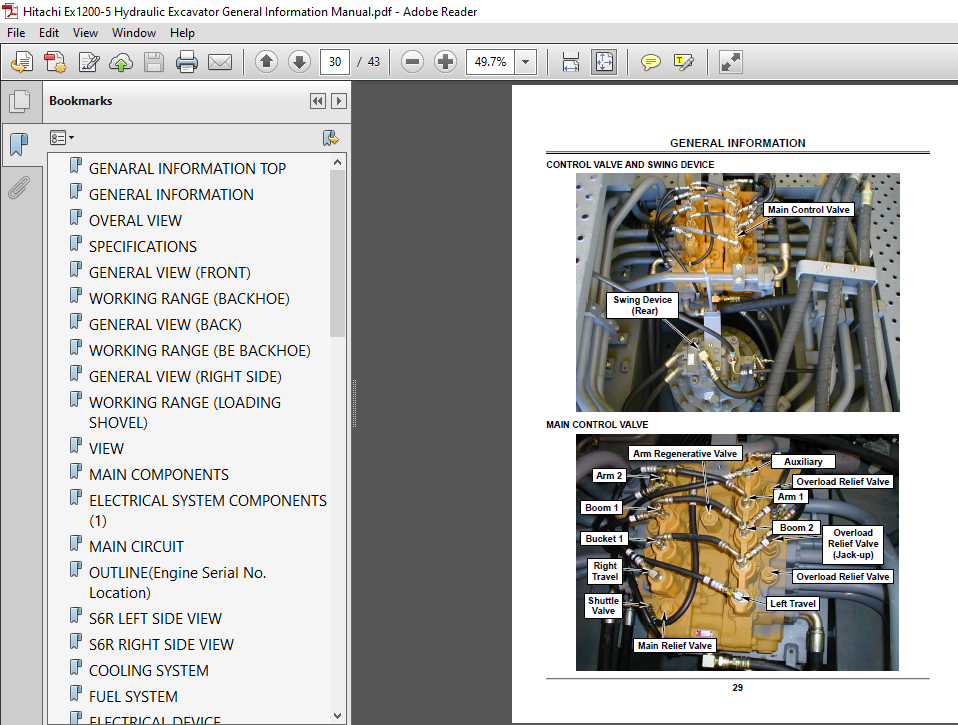Go to GENERAL VIEW (FRONT) bookmark

169,272
